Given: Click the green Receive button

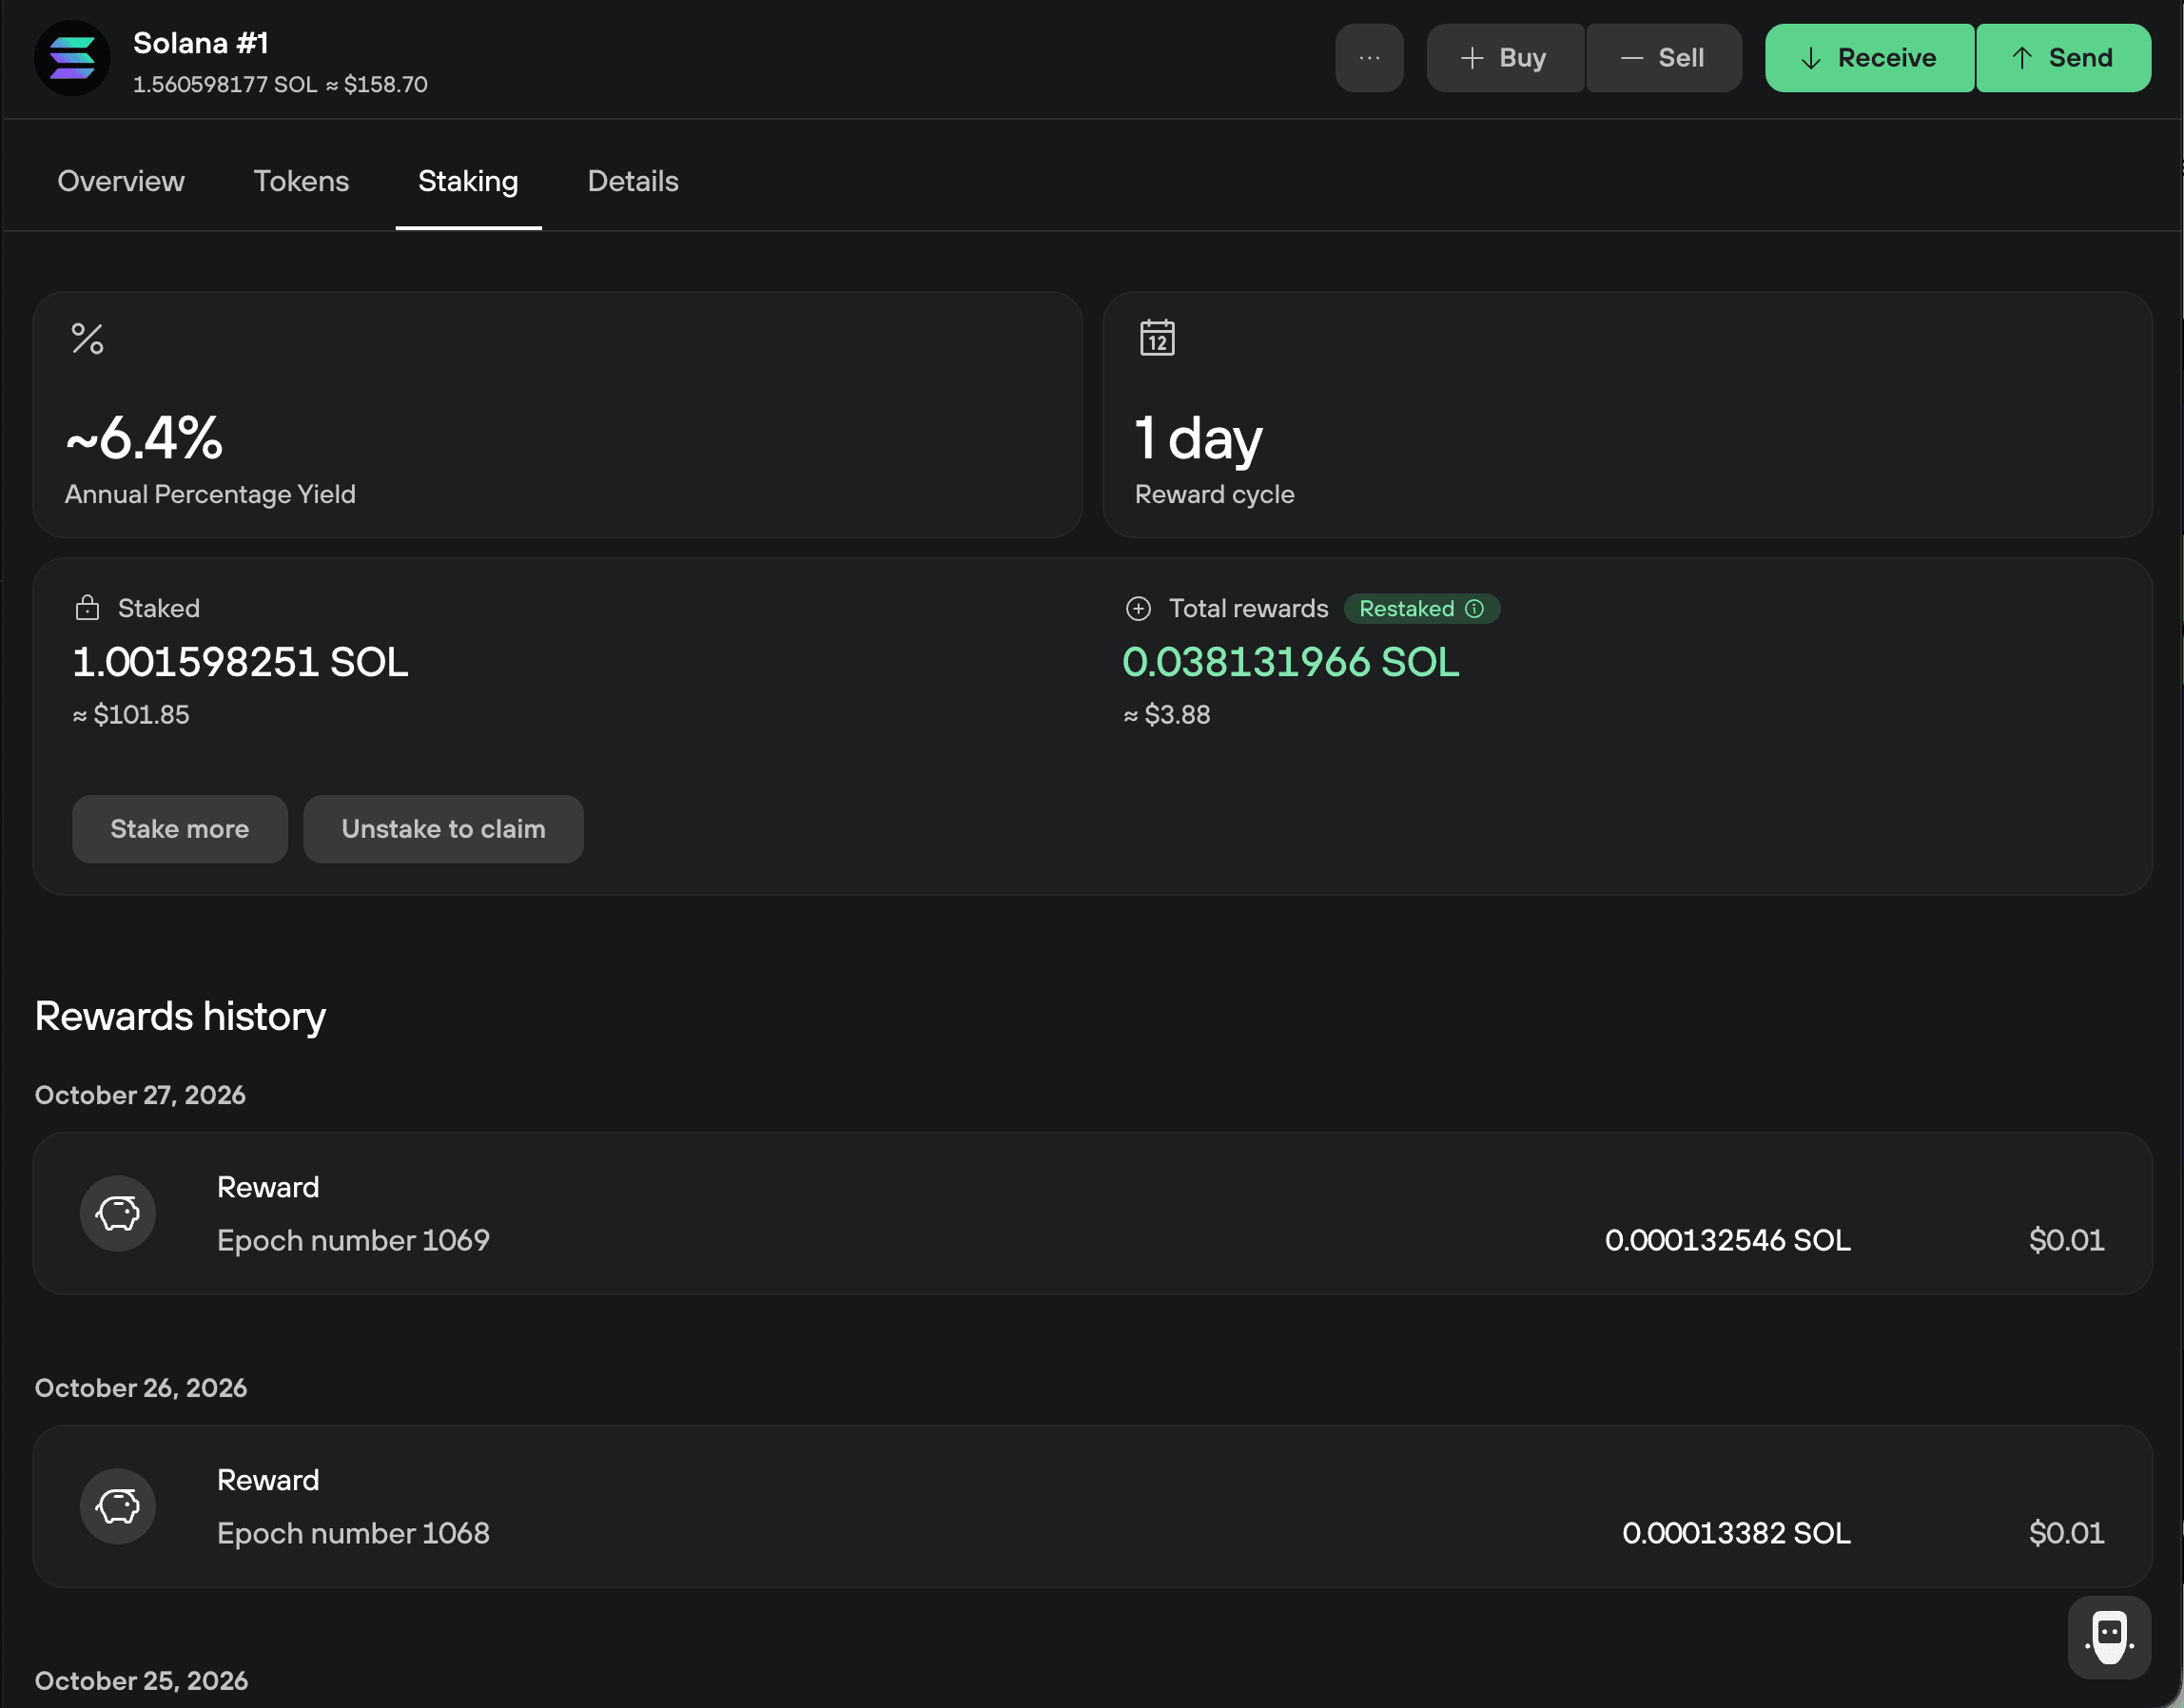Looking at the screenshot, I should click(1869, 58).
